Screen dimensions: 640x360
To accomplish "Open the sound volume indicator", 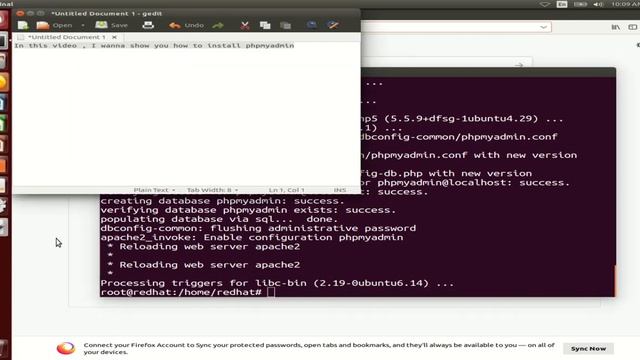I will pyautogui.click(x=598, y=4).
